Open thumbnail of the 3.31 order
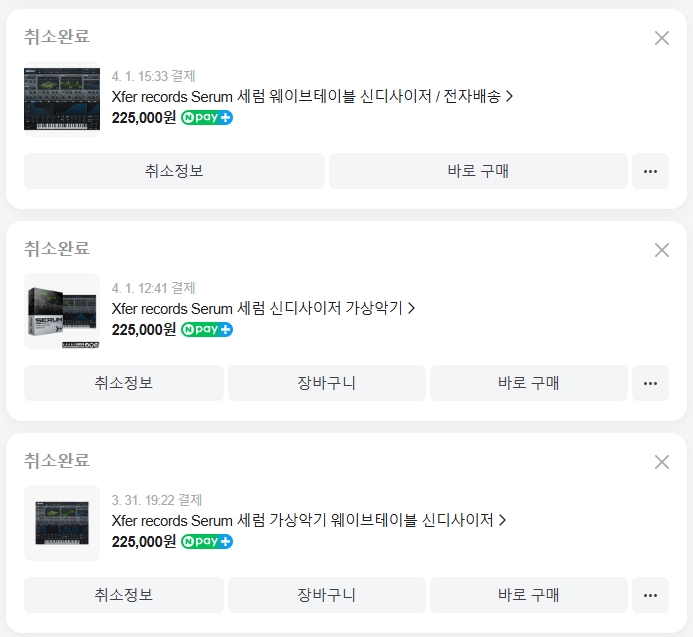 62,523
